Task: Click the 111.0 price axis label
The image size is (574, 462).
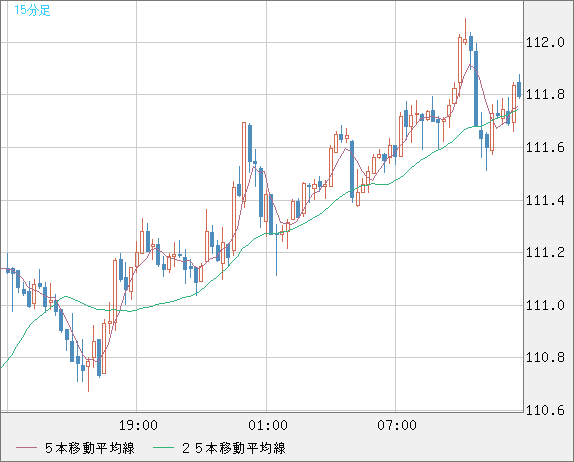Action: (545, 305)
